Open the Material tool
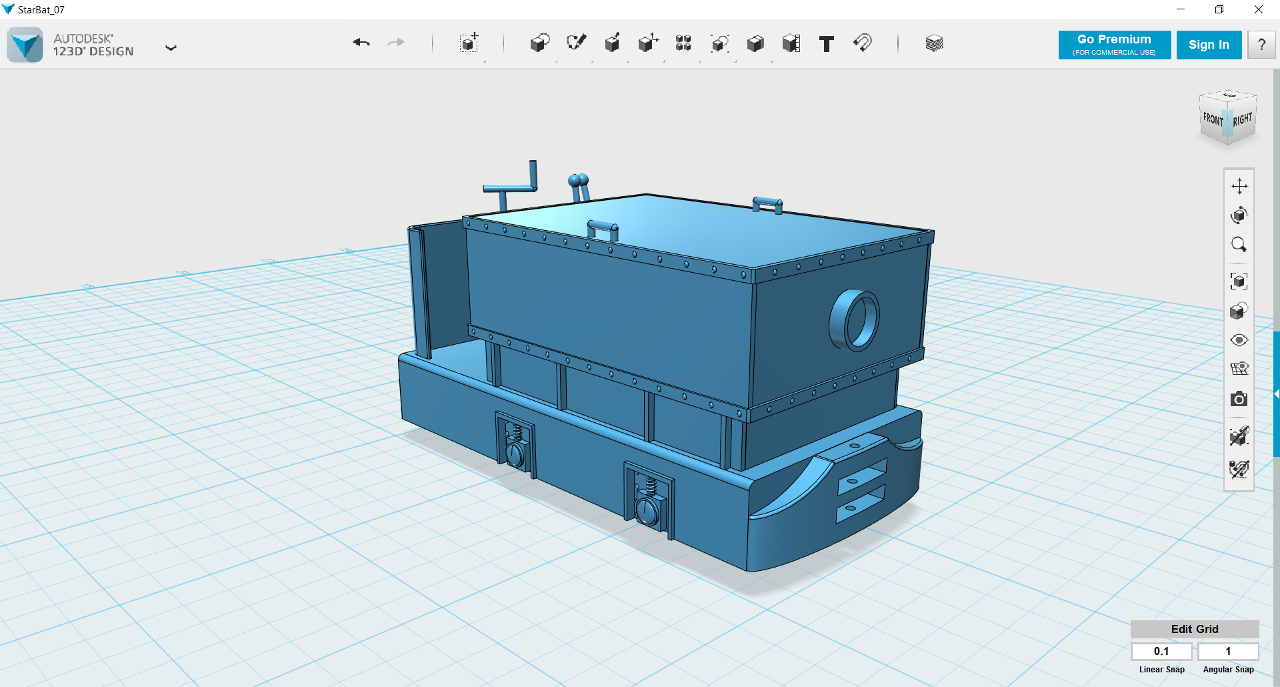The image size is (1280, 687). [x=934, y=43]
